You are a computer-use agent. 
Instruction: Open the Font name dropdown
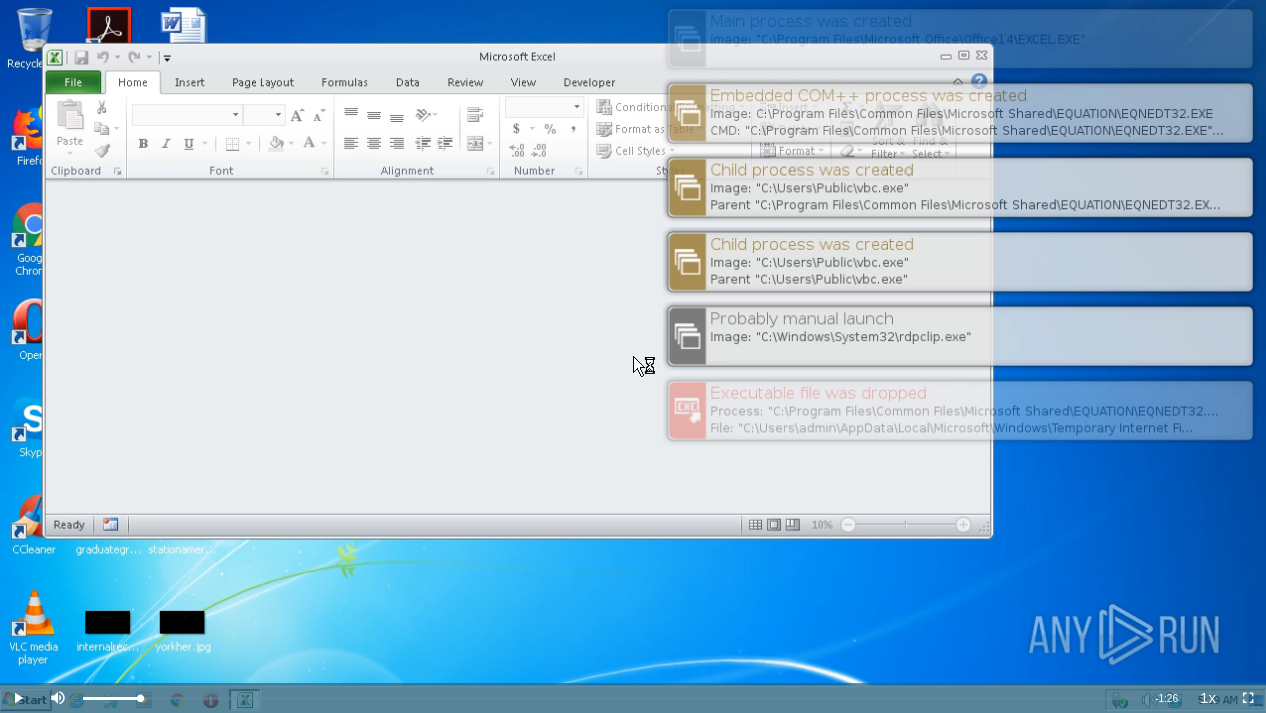click(x=236, y=115)
